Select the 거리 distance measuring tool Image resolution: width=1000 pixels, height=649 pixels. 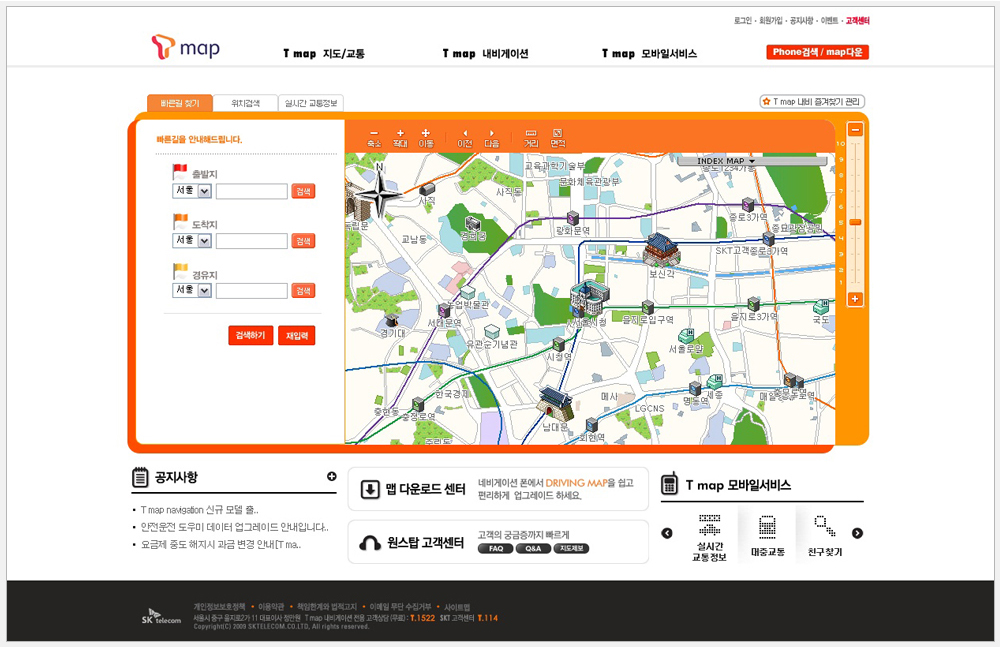click(x=530, y=137)
